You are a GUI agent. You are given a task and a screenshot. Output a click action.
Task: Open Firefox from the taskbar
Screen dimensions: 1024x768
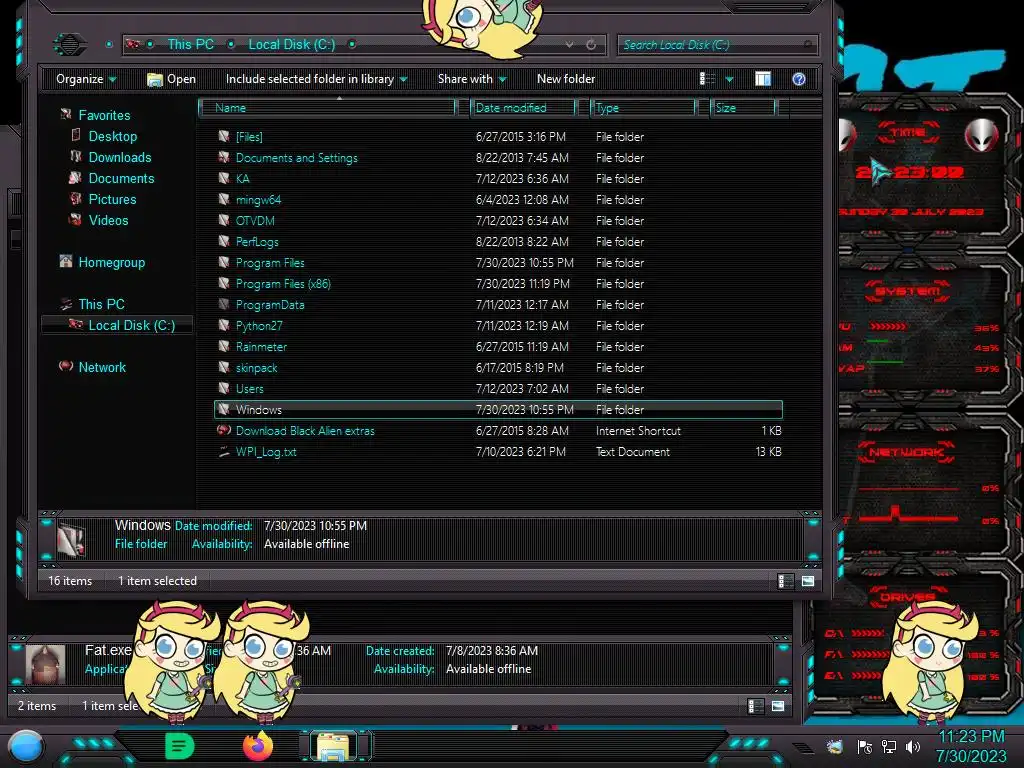click(257, 746)
